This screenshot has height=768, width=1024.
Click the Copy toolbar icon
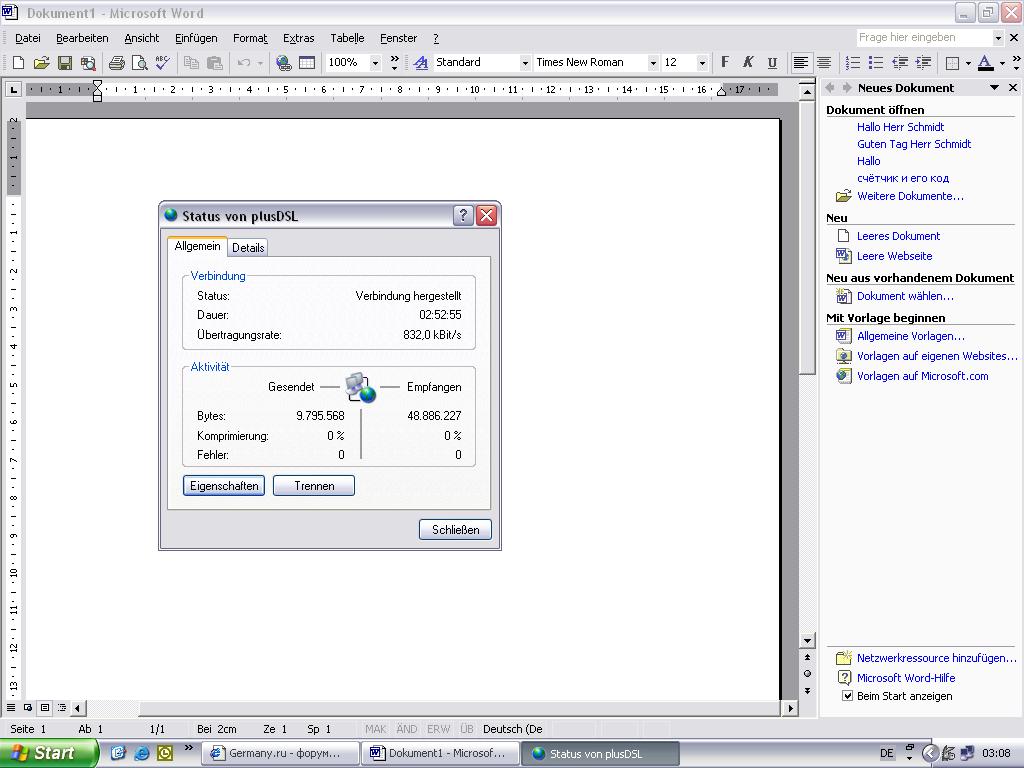click(191, 63)
